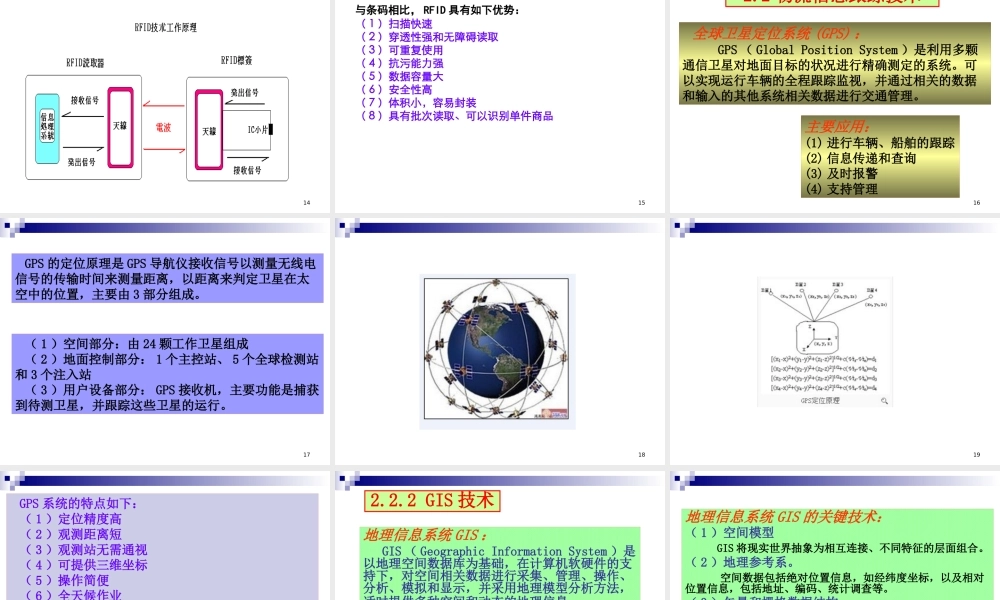1000x600 pixels.
Task: Click the RFID标签 label
Action: [237, 60]
